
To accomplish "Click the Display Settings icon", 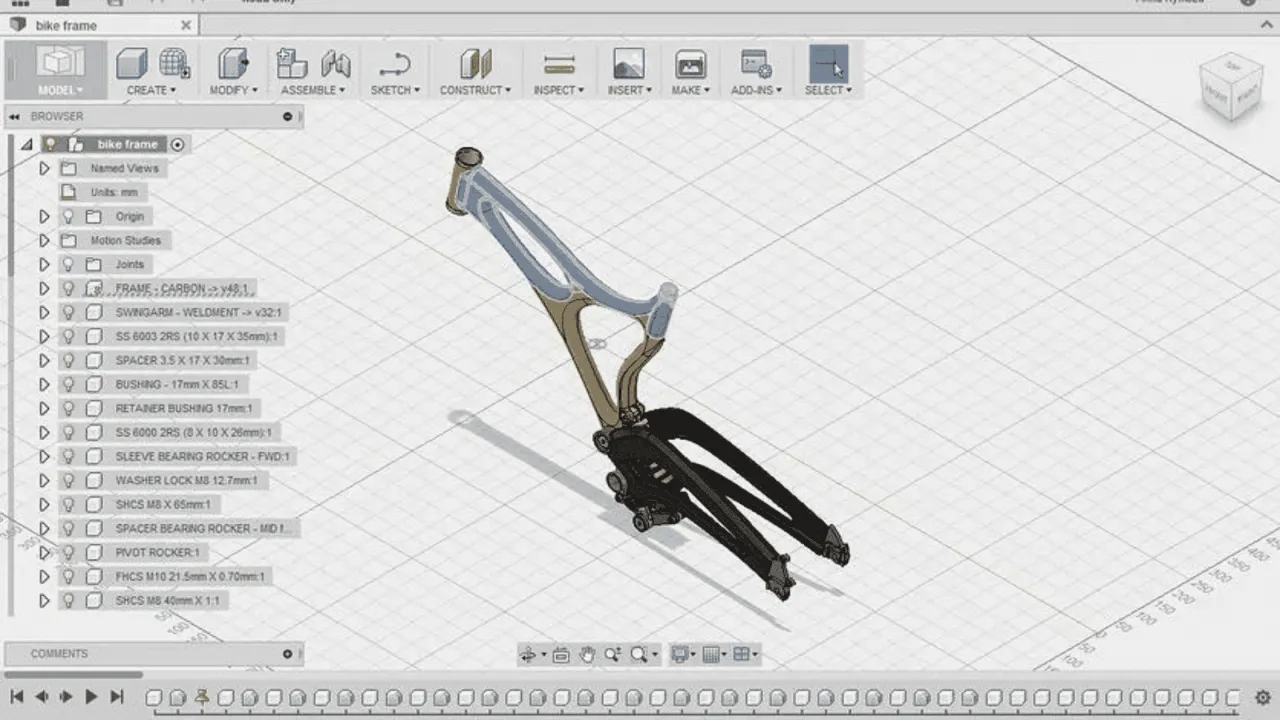I will point(681,654).
